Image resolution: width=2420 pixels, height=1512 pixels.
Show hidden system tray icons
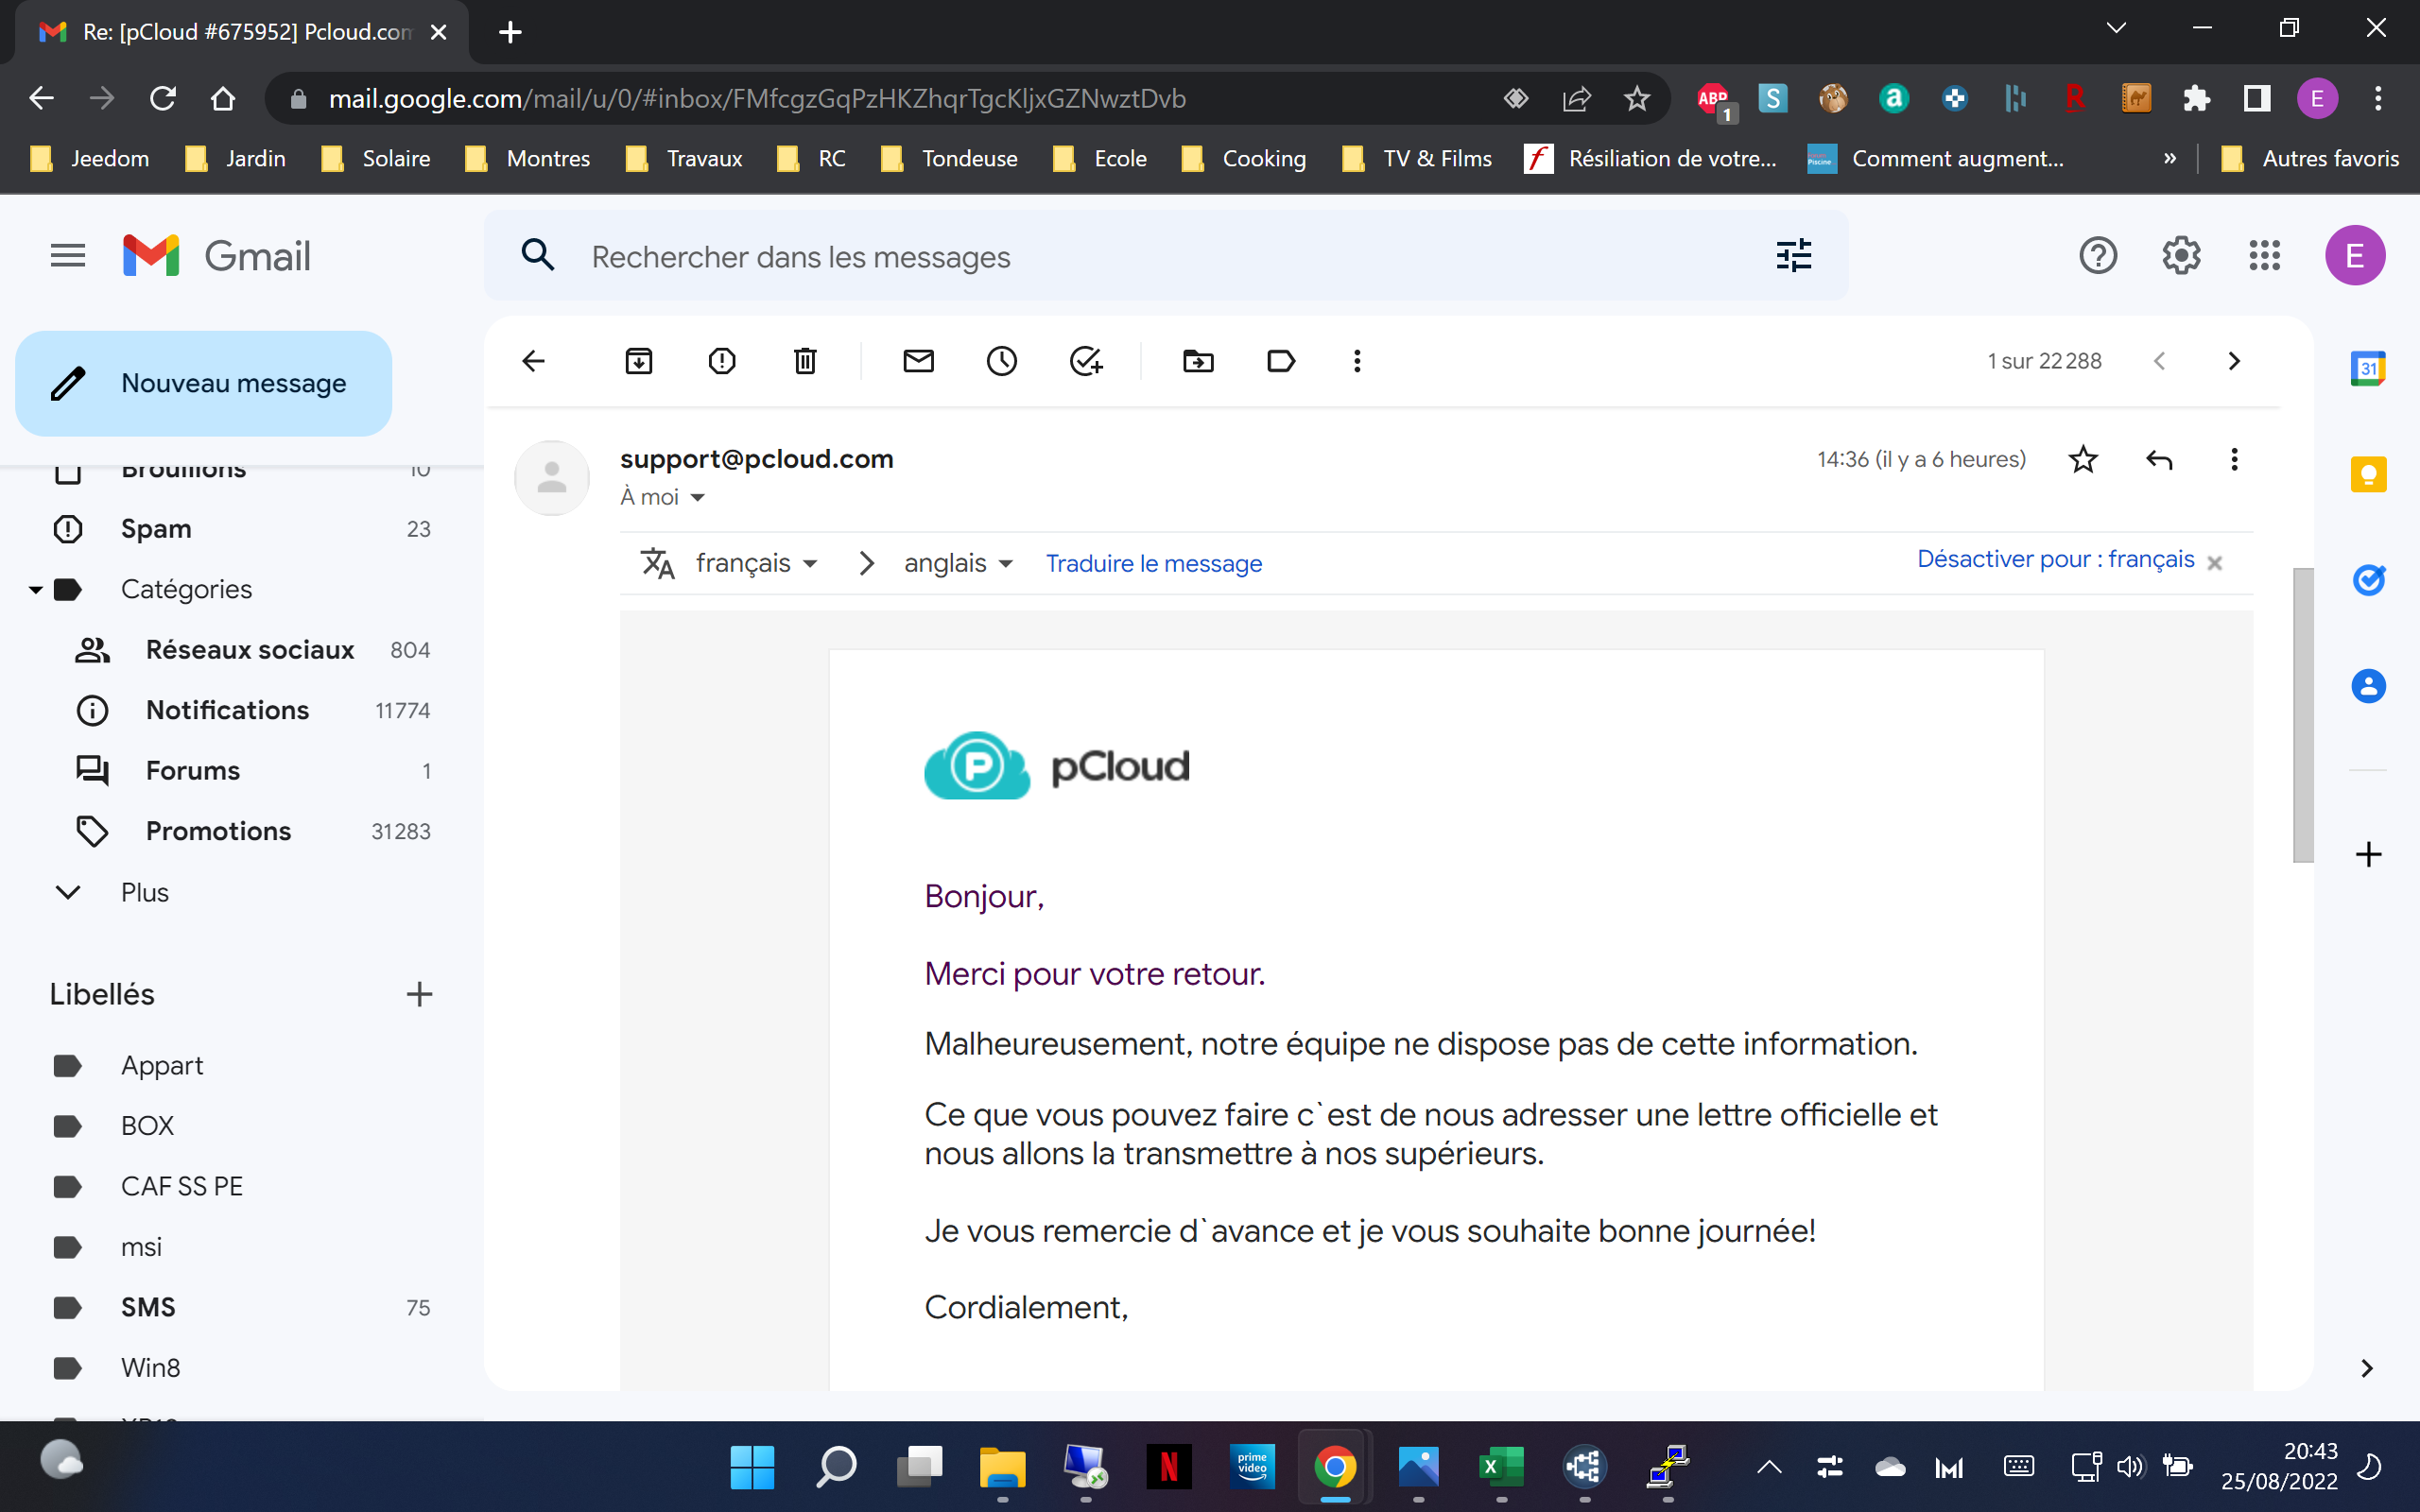pos(1768,1467)
